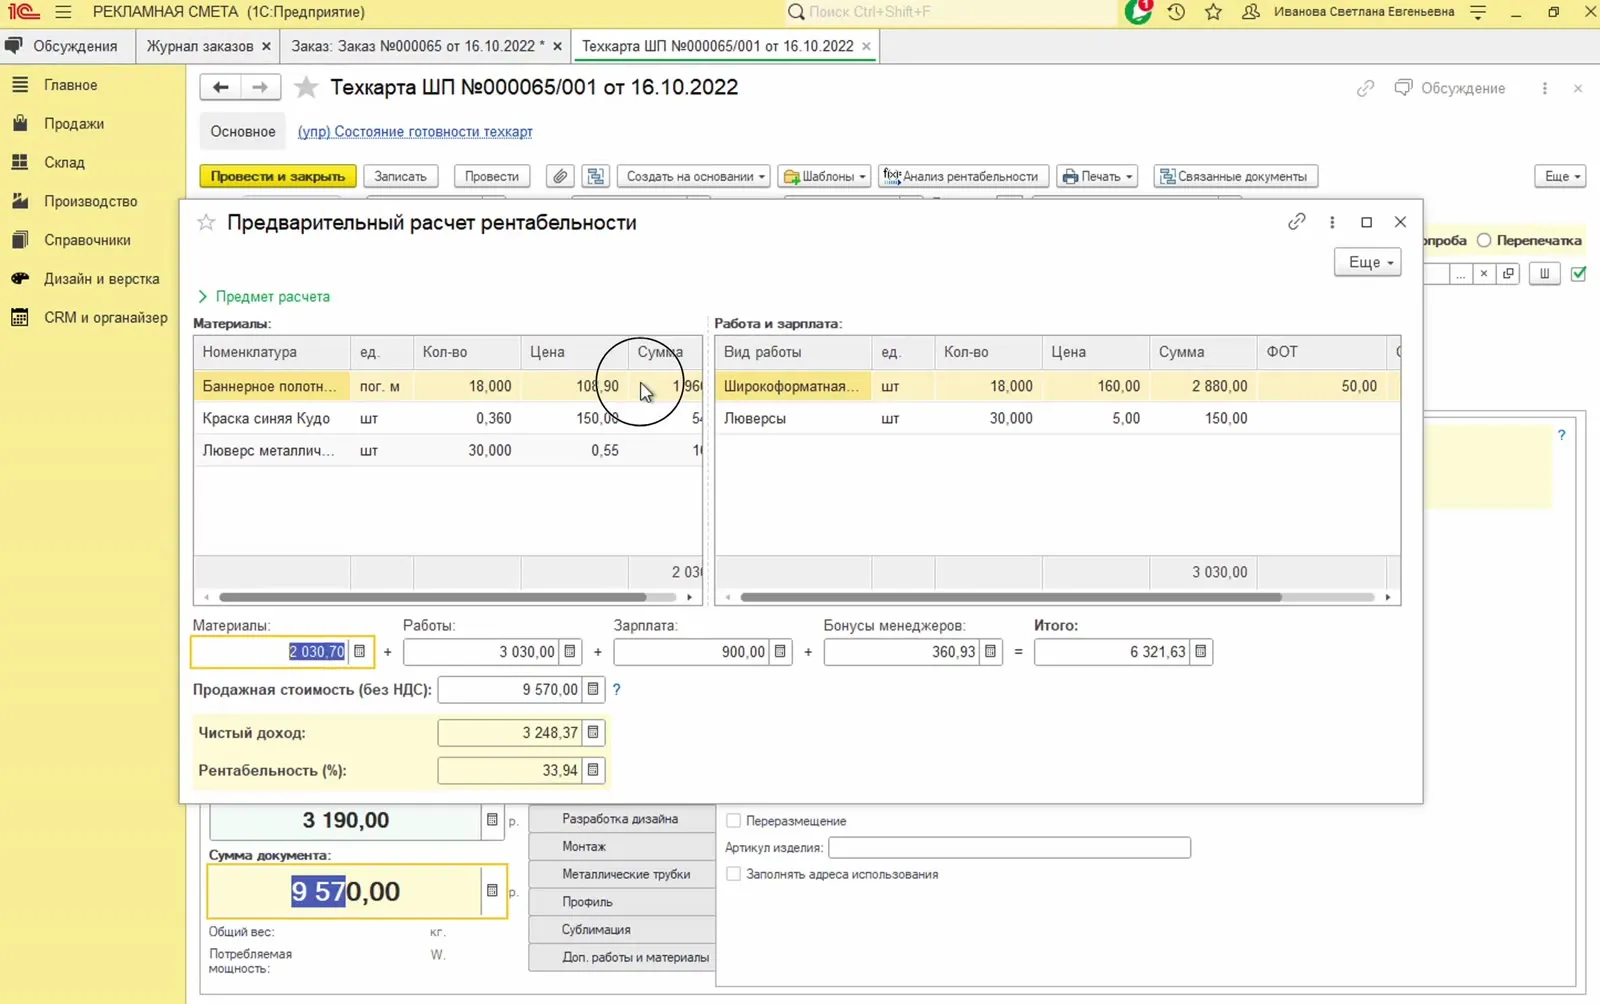The height and width of the screenshot is (1004, 1600).
Task: Open Продажи section in sidebar
Action: click(74, 123)
